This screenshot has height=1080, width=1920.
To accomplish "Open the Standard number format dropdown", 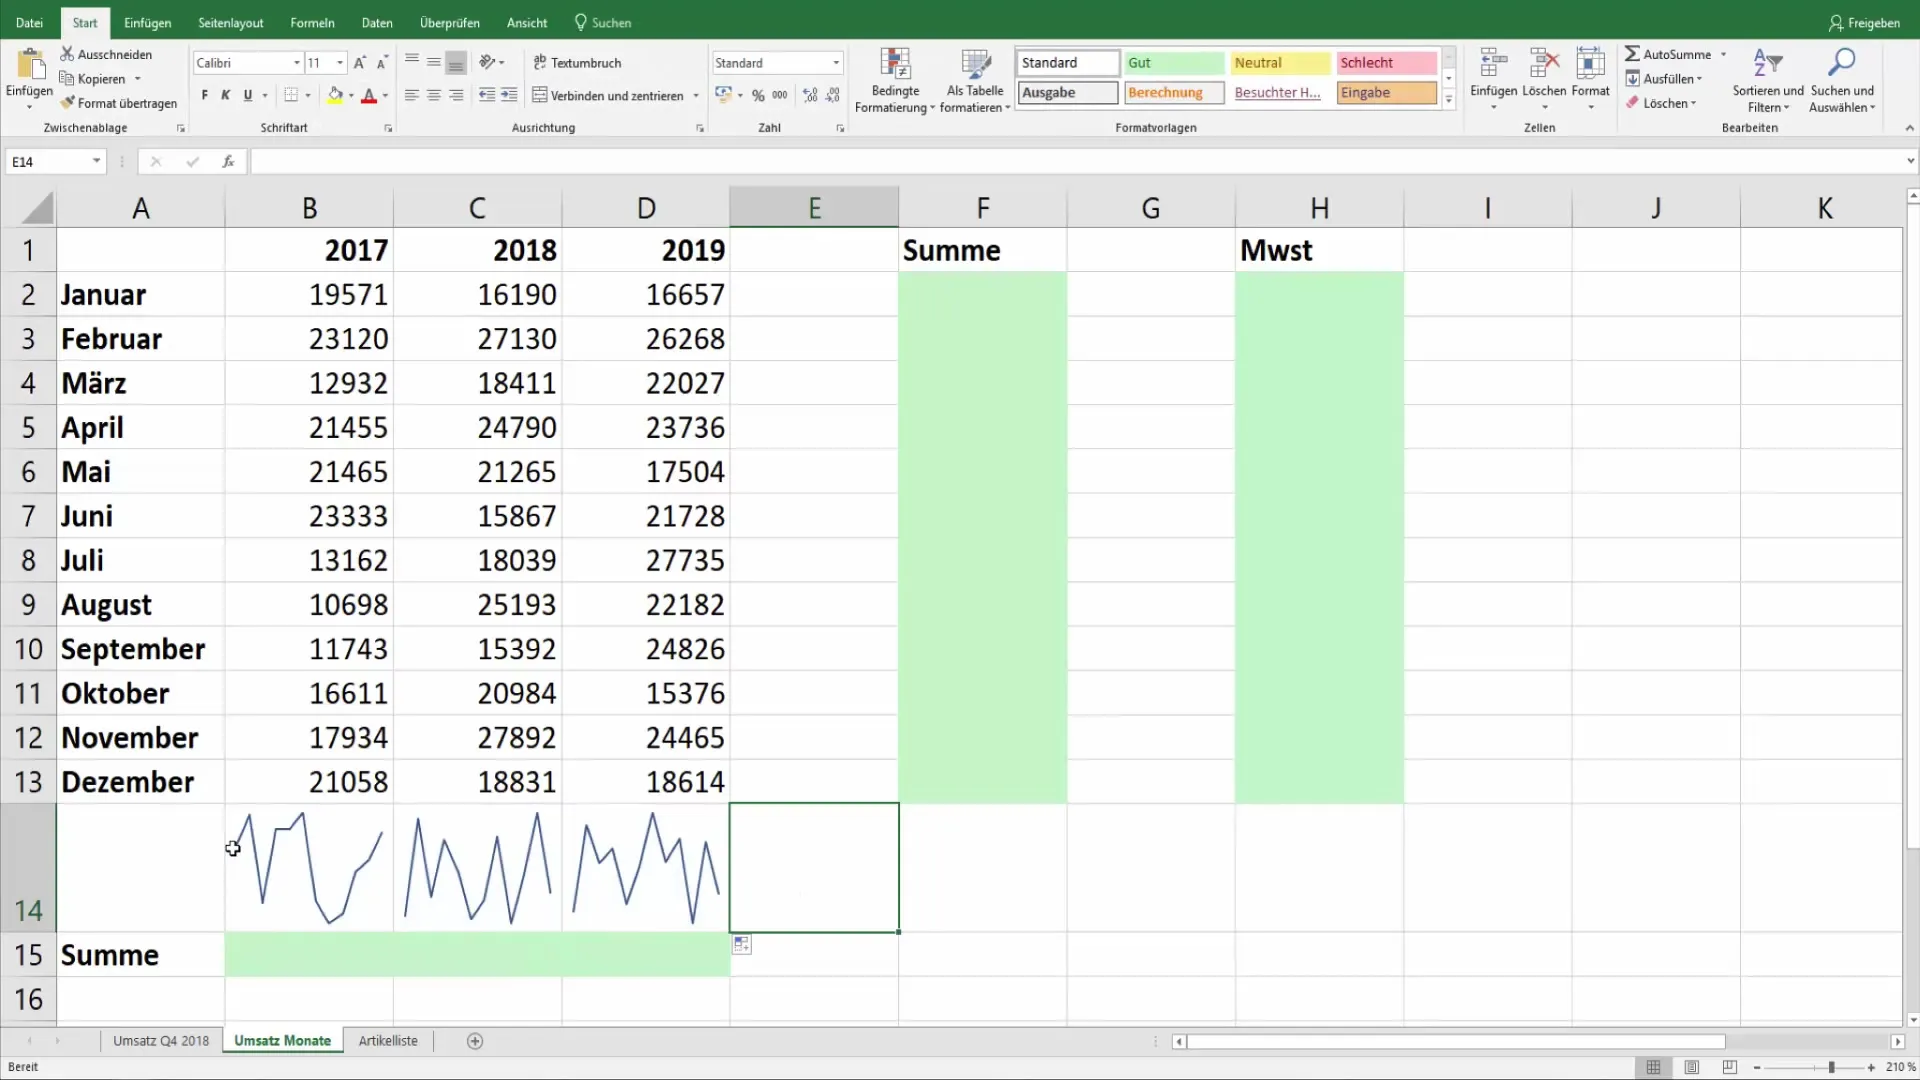I will pyautogui.click(x=836, y=63).
